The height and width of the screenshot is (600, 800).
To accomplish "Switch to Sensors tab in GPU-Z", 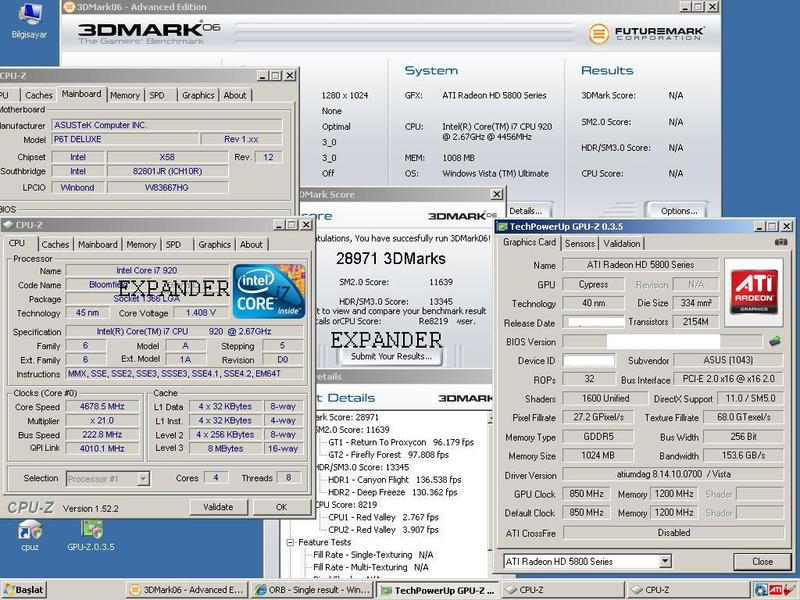I will pyautogui.click(x=580, y=243).
